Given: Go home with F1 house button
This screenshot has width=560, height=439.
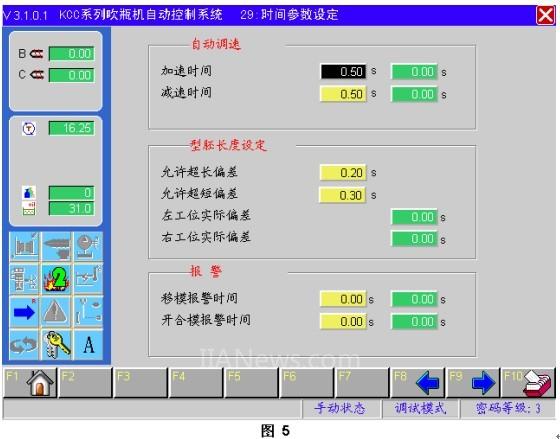Looking at the screenshot, I should (x=30, y=383).
